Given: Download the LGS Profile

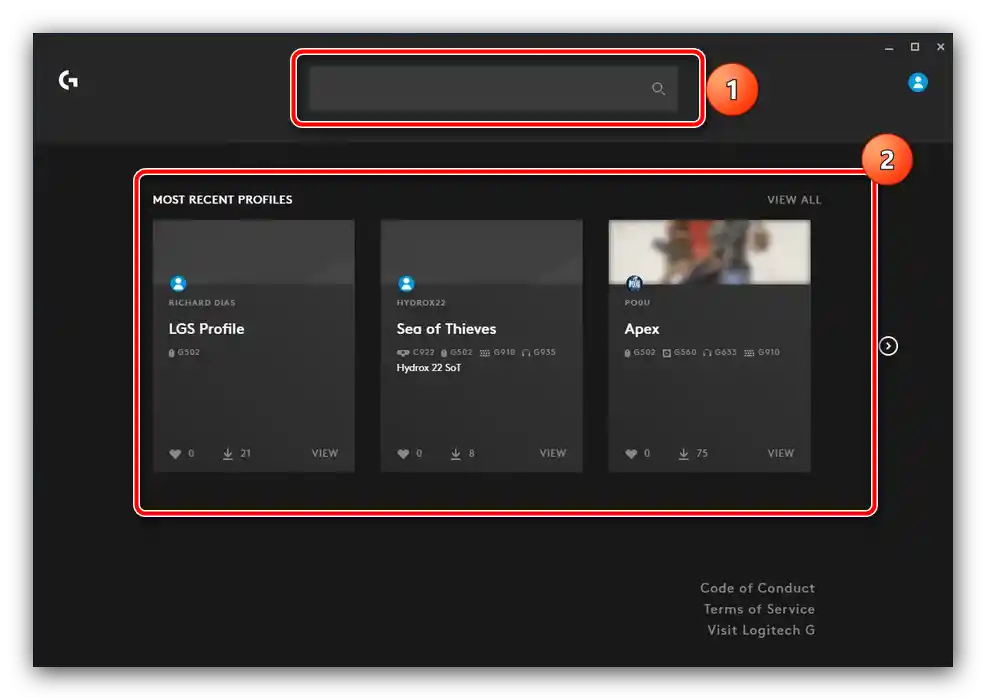Looking at the screenshot, I should [x=228, y=453].
